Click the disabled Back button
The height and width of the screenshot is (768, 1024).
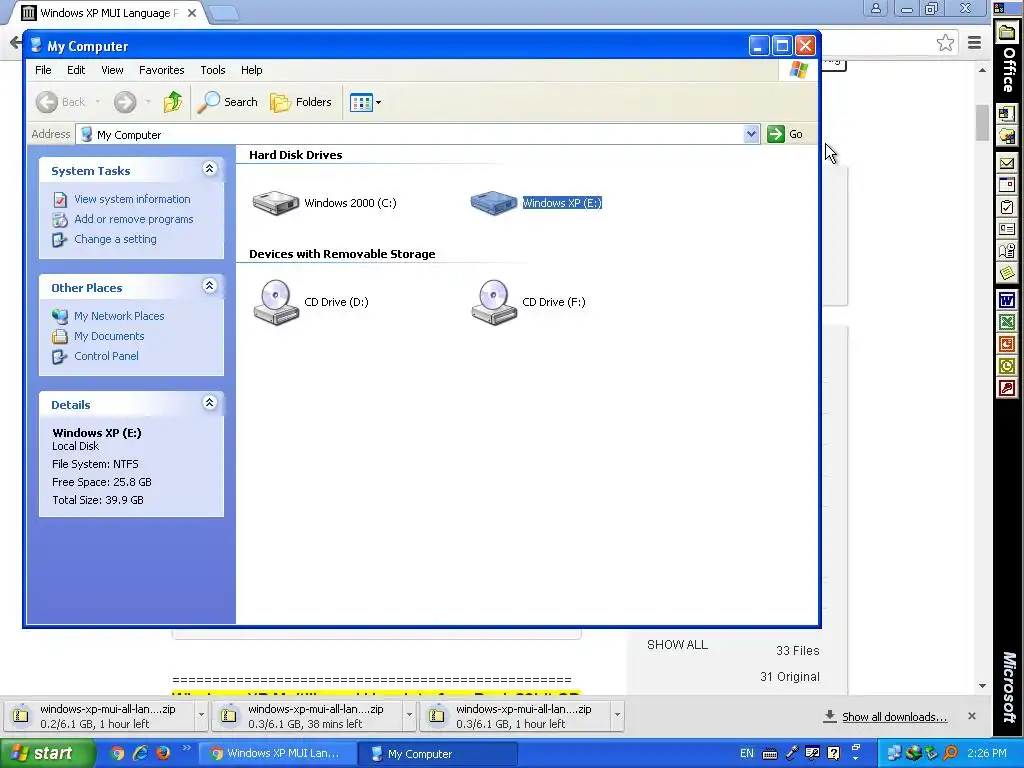(62, 102)
